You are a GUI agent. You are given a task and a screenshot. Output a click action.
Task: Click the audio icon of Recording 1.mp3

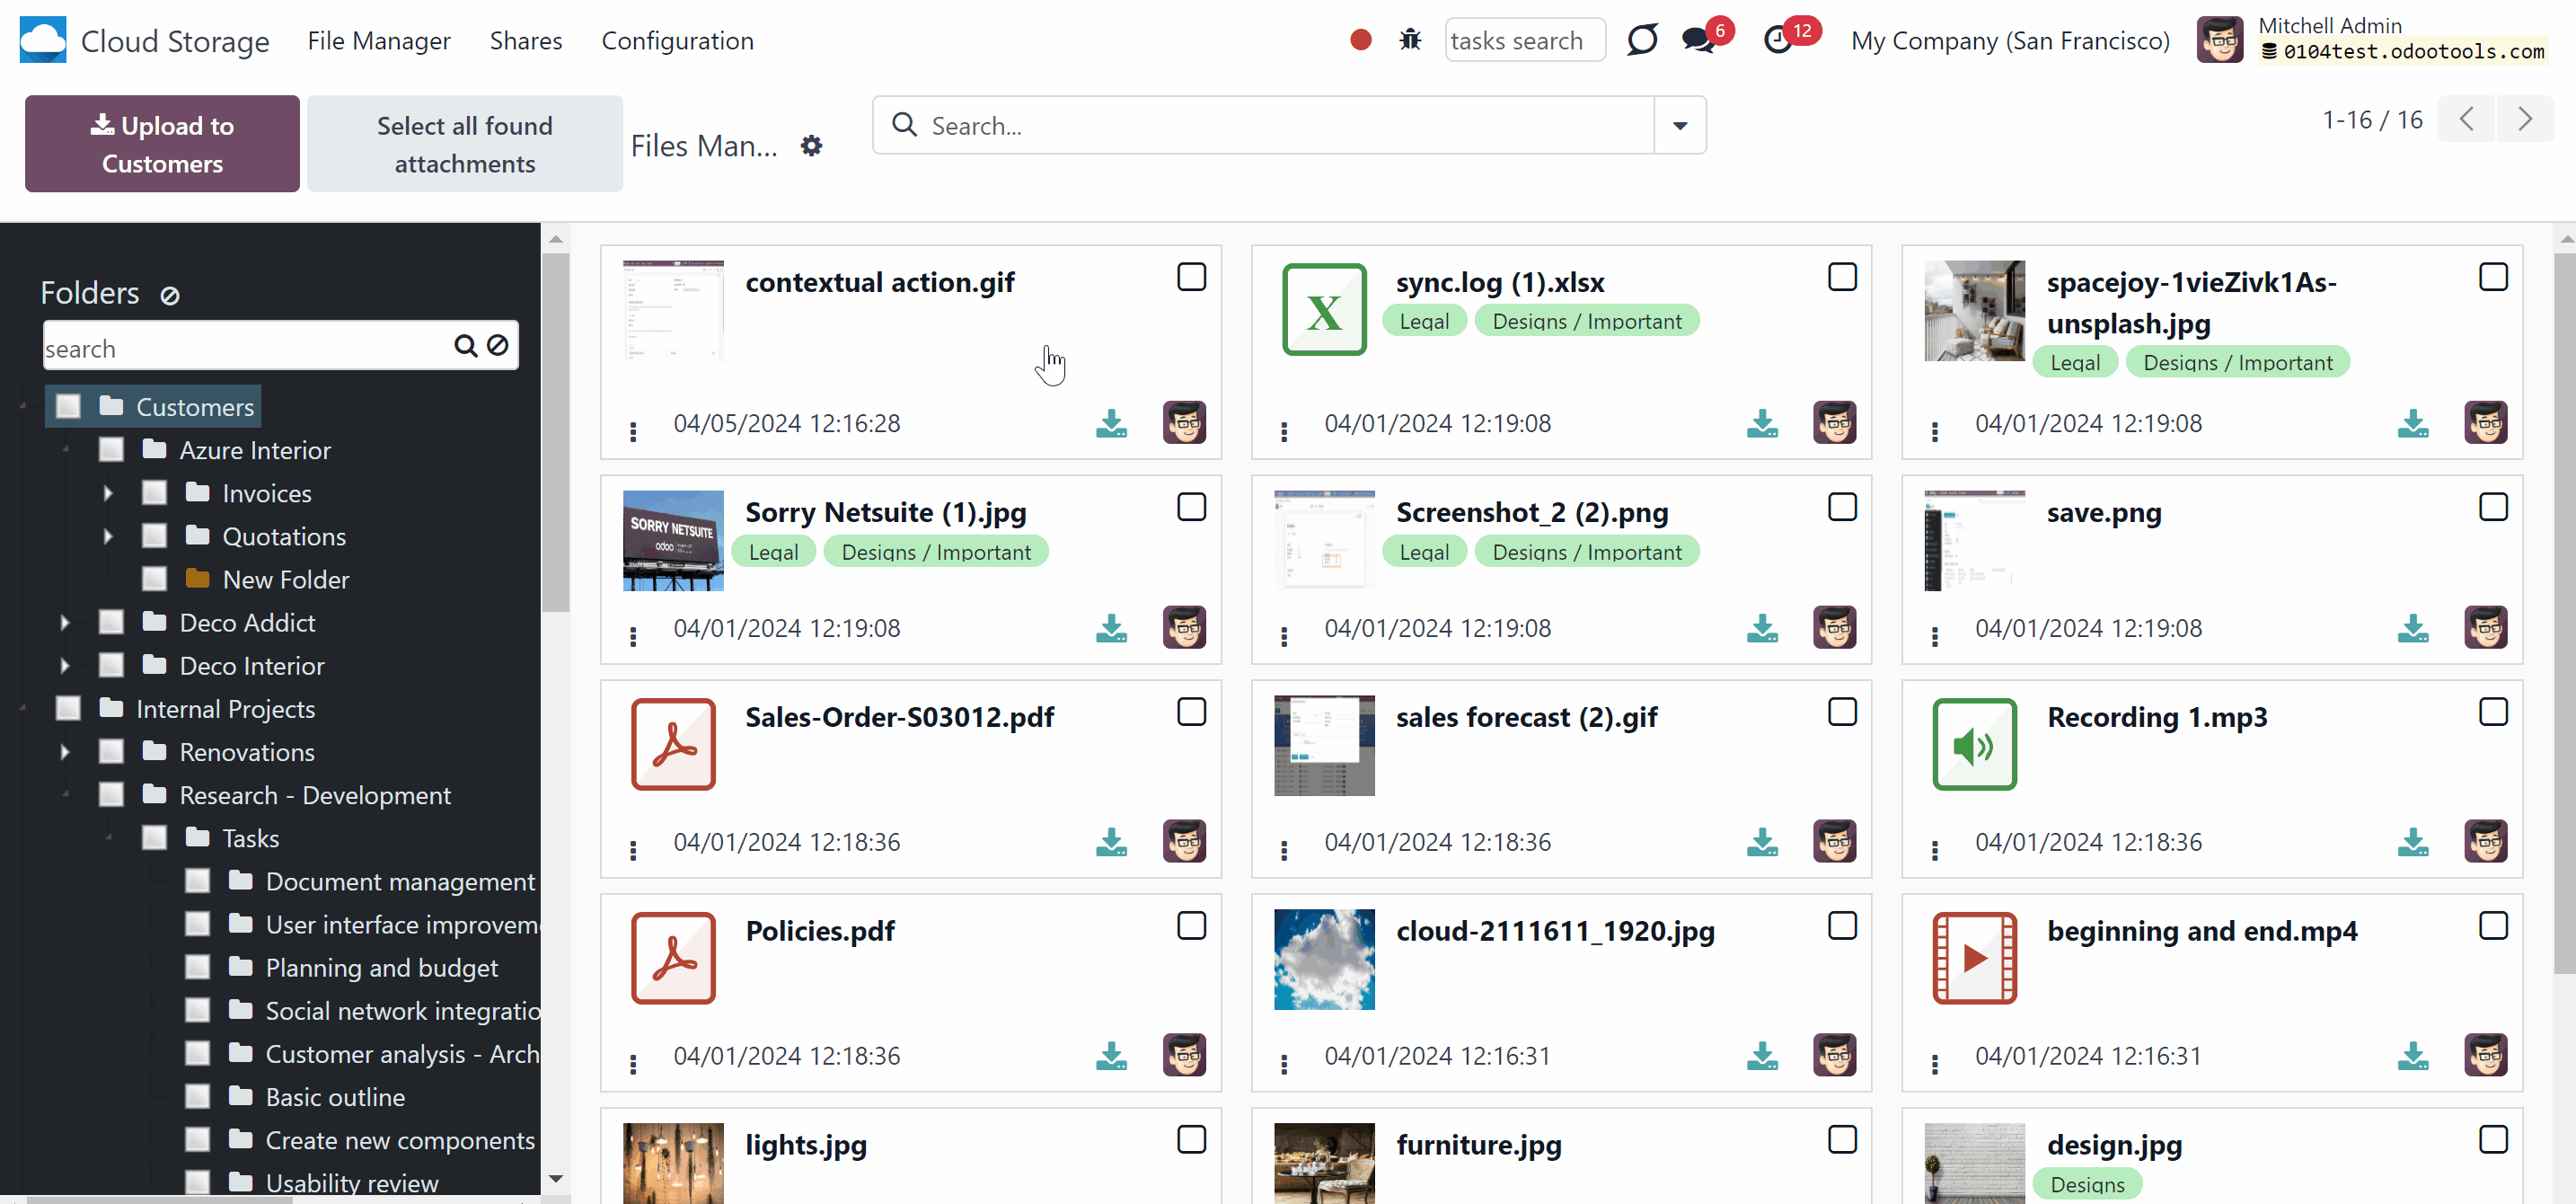pyautogui.click(x=1974, y=744)
